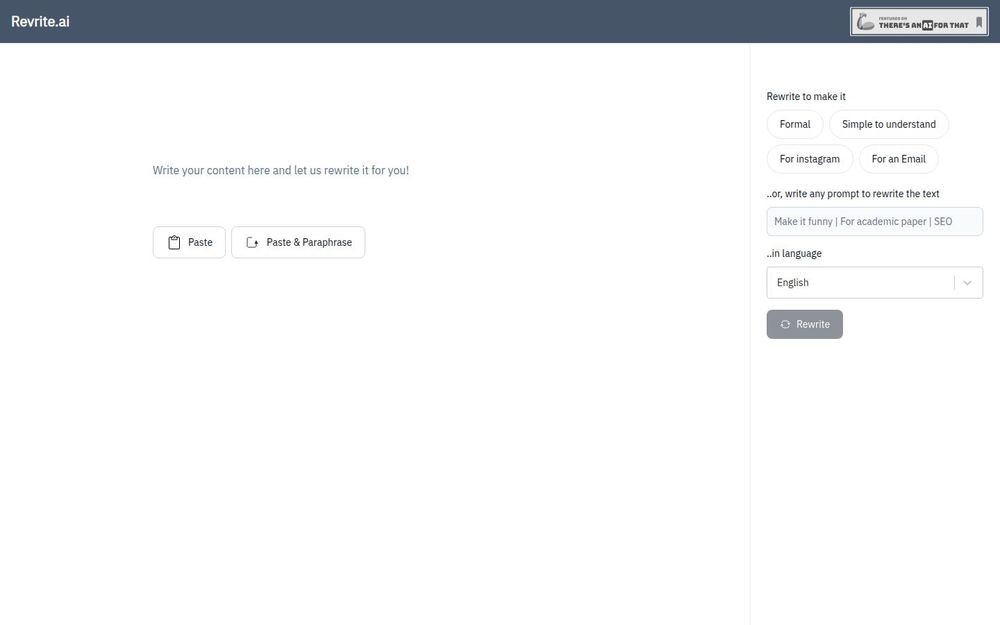The image size is (1000, 625).
Task: Open the There's An AI For That badge
Action: (919, 22)
